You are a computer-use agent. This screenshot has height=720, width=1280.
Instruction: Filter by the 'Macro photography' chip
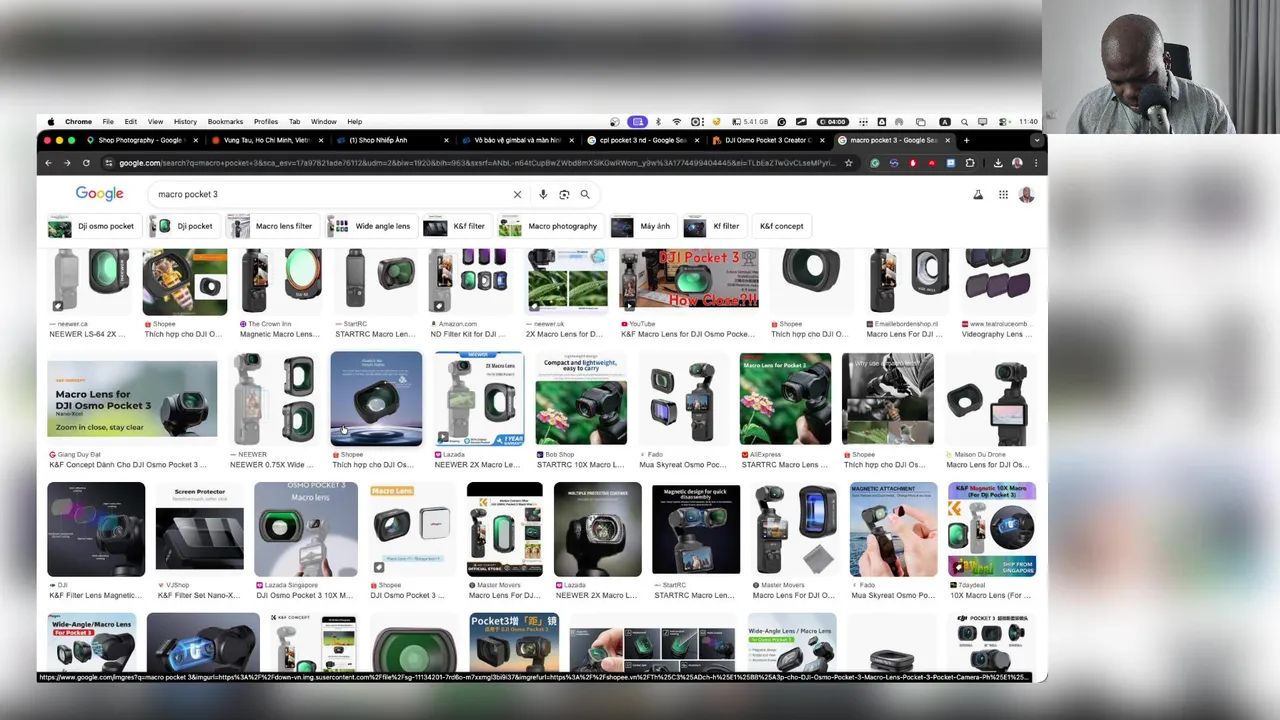[x=550, y=226]
